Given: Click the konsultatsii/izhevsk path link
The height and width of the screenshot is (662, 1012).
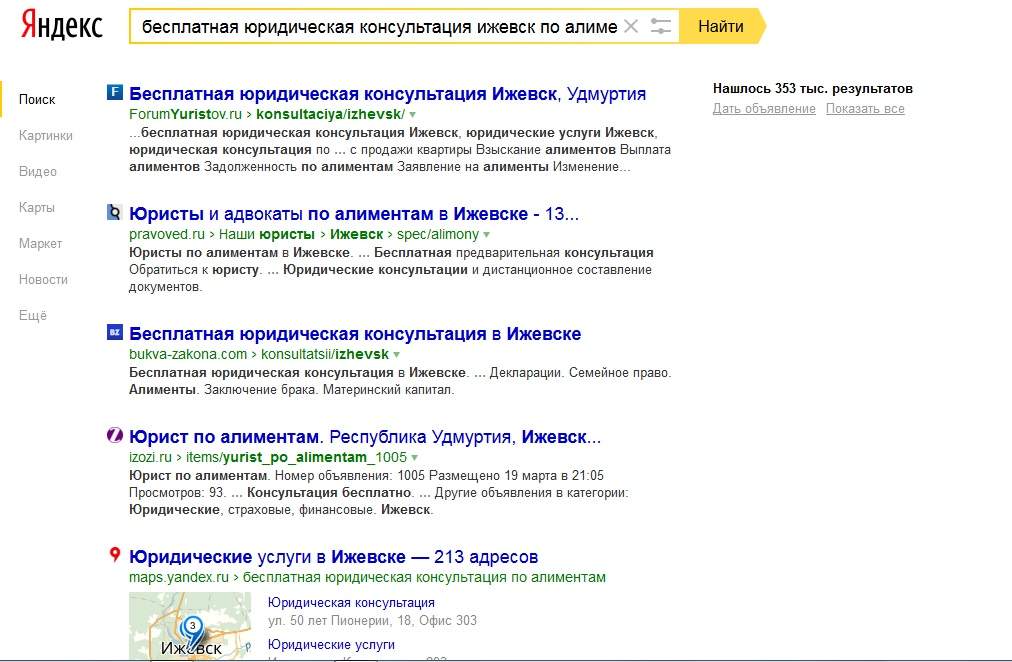Looking at the screenshot, I should 325,354.
